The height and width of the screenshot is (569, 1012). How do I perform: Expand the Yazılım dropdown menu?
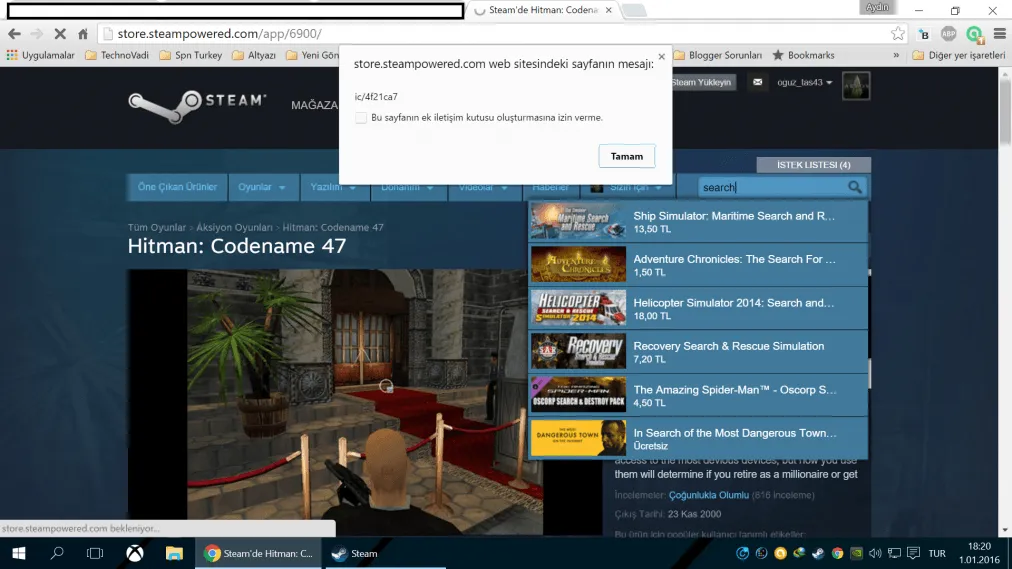[333, 187]
